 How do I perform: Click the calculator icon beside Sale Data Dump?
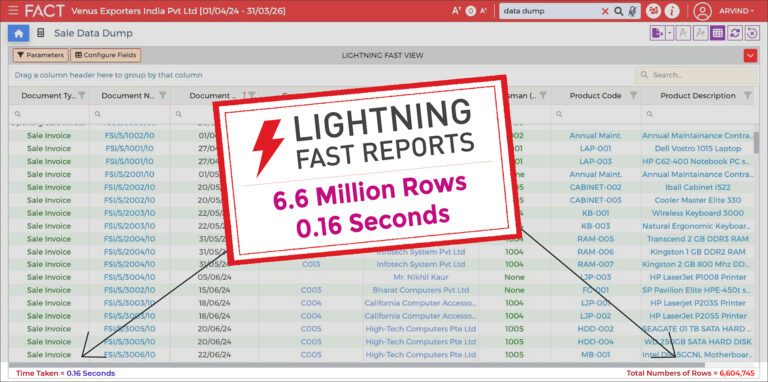[x=41, y=33]
